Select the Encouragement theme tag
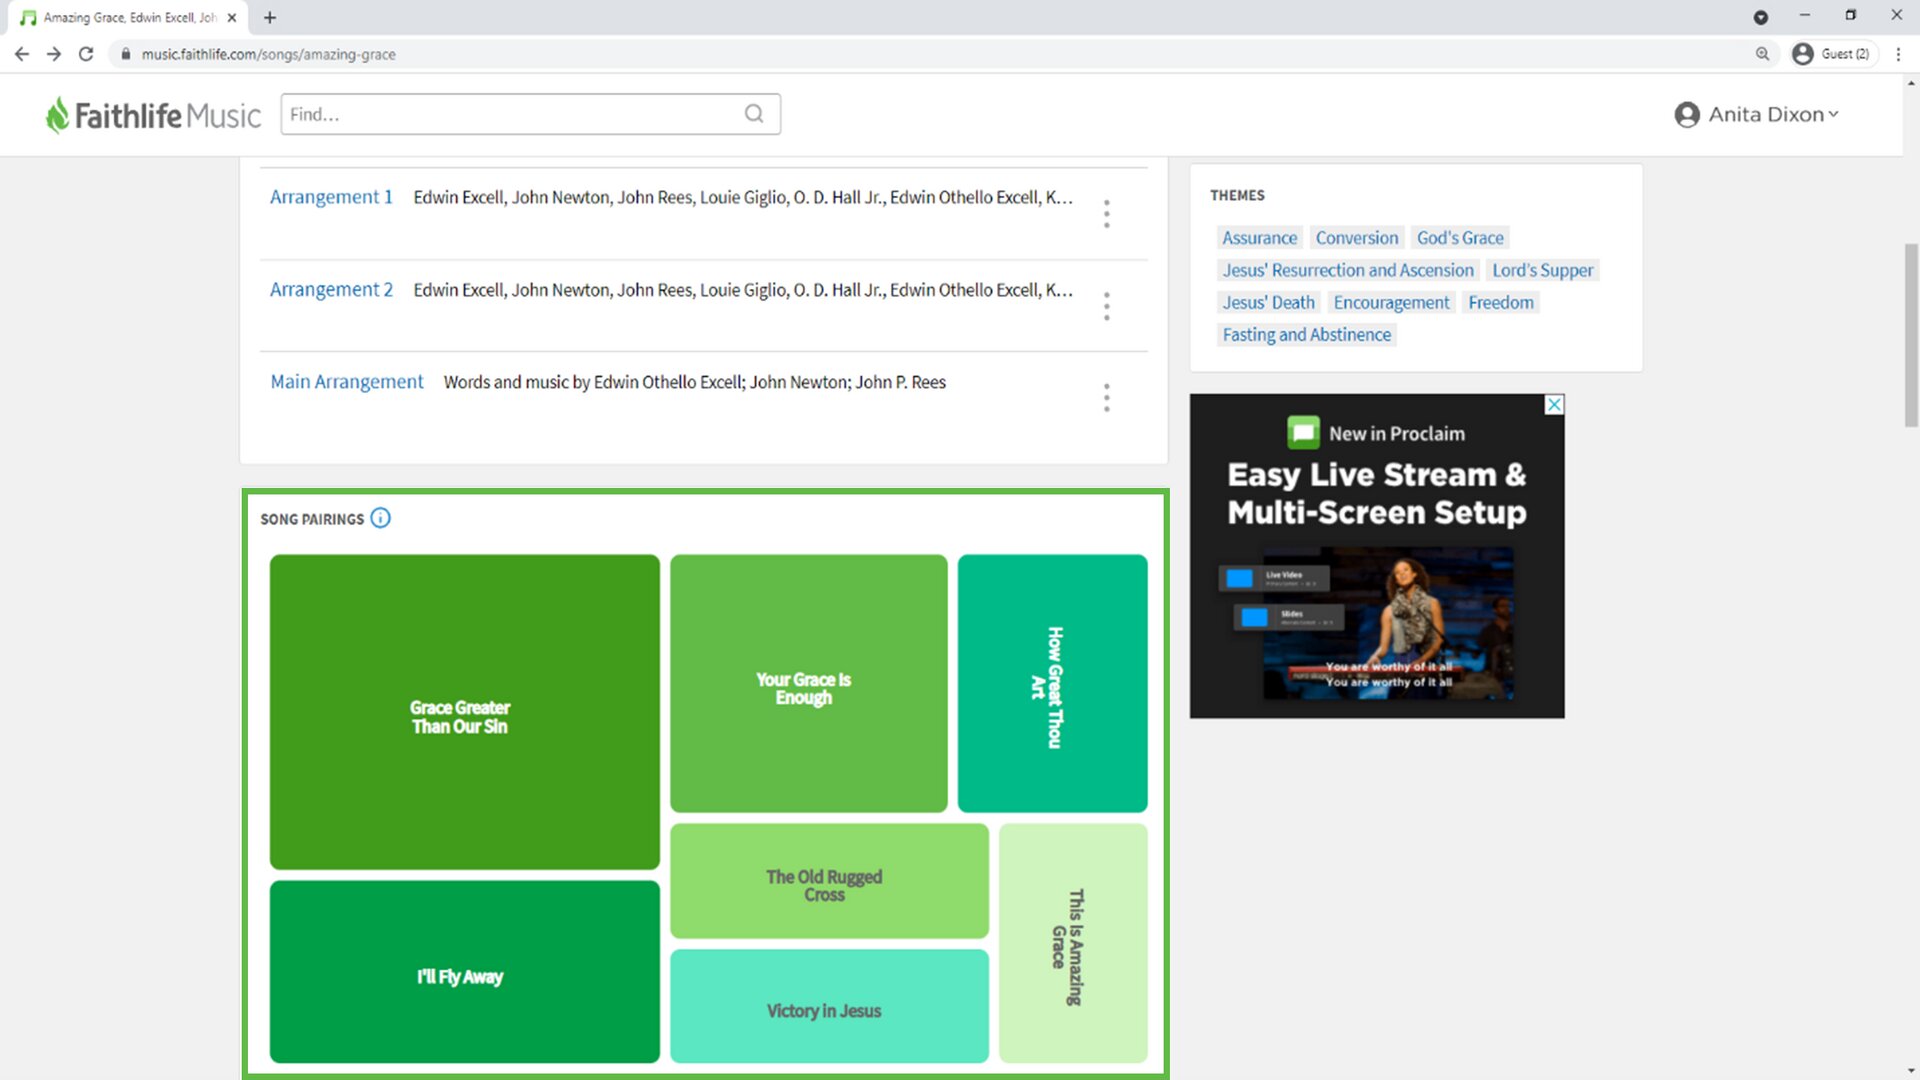Image resolution: width=1920 pixels, height=1080 pixels. pos(1391,302)
